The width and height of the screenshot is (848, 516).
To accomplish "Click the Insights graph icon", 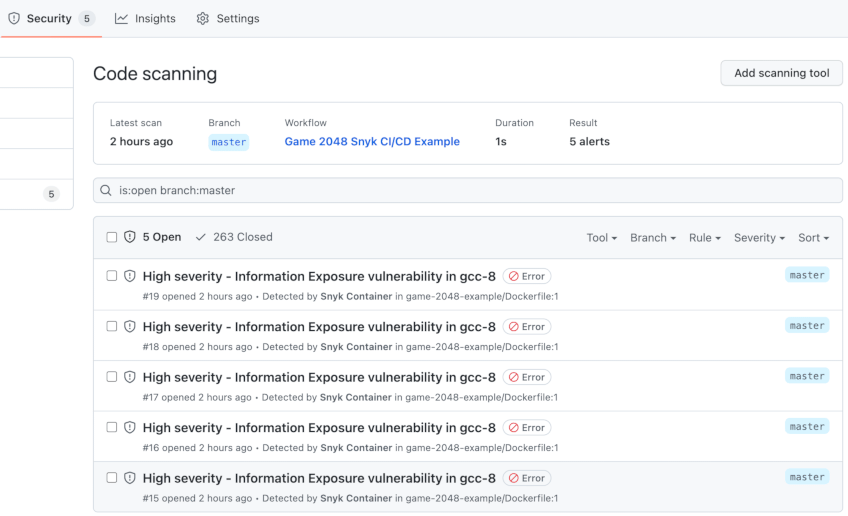I will coord(121,18).
